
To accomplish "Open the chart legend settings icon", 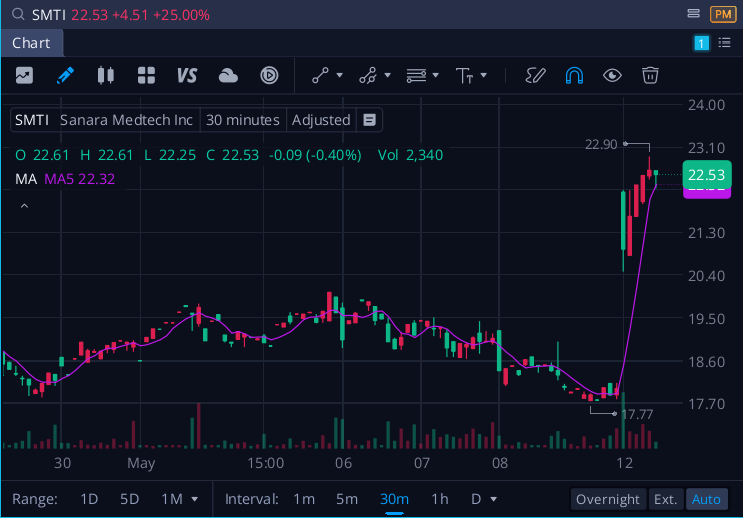I will pyautogui.click(x=369, y=120).
